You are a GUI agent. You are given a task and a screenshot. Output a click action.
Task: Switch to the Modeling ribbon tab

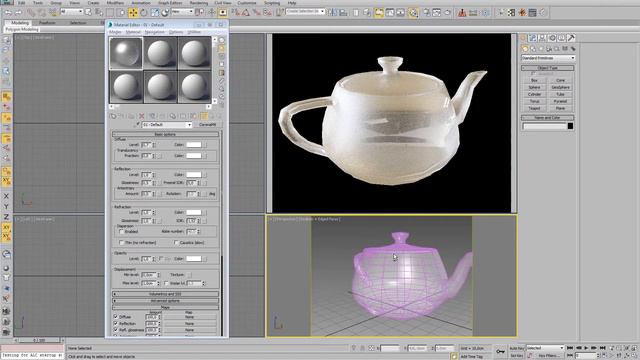pos(20,23)
